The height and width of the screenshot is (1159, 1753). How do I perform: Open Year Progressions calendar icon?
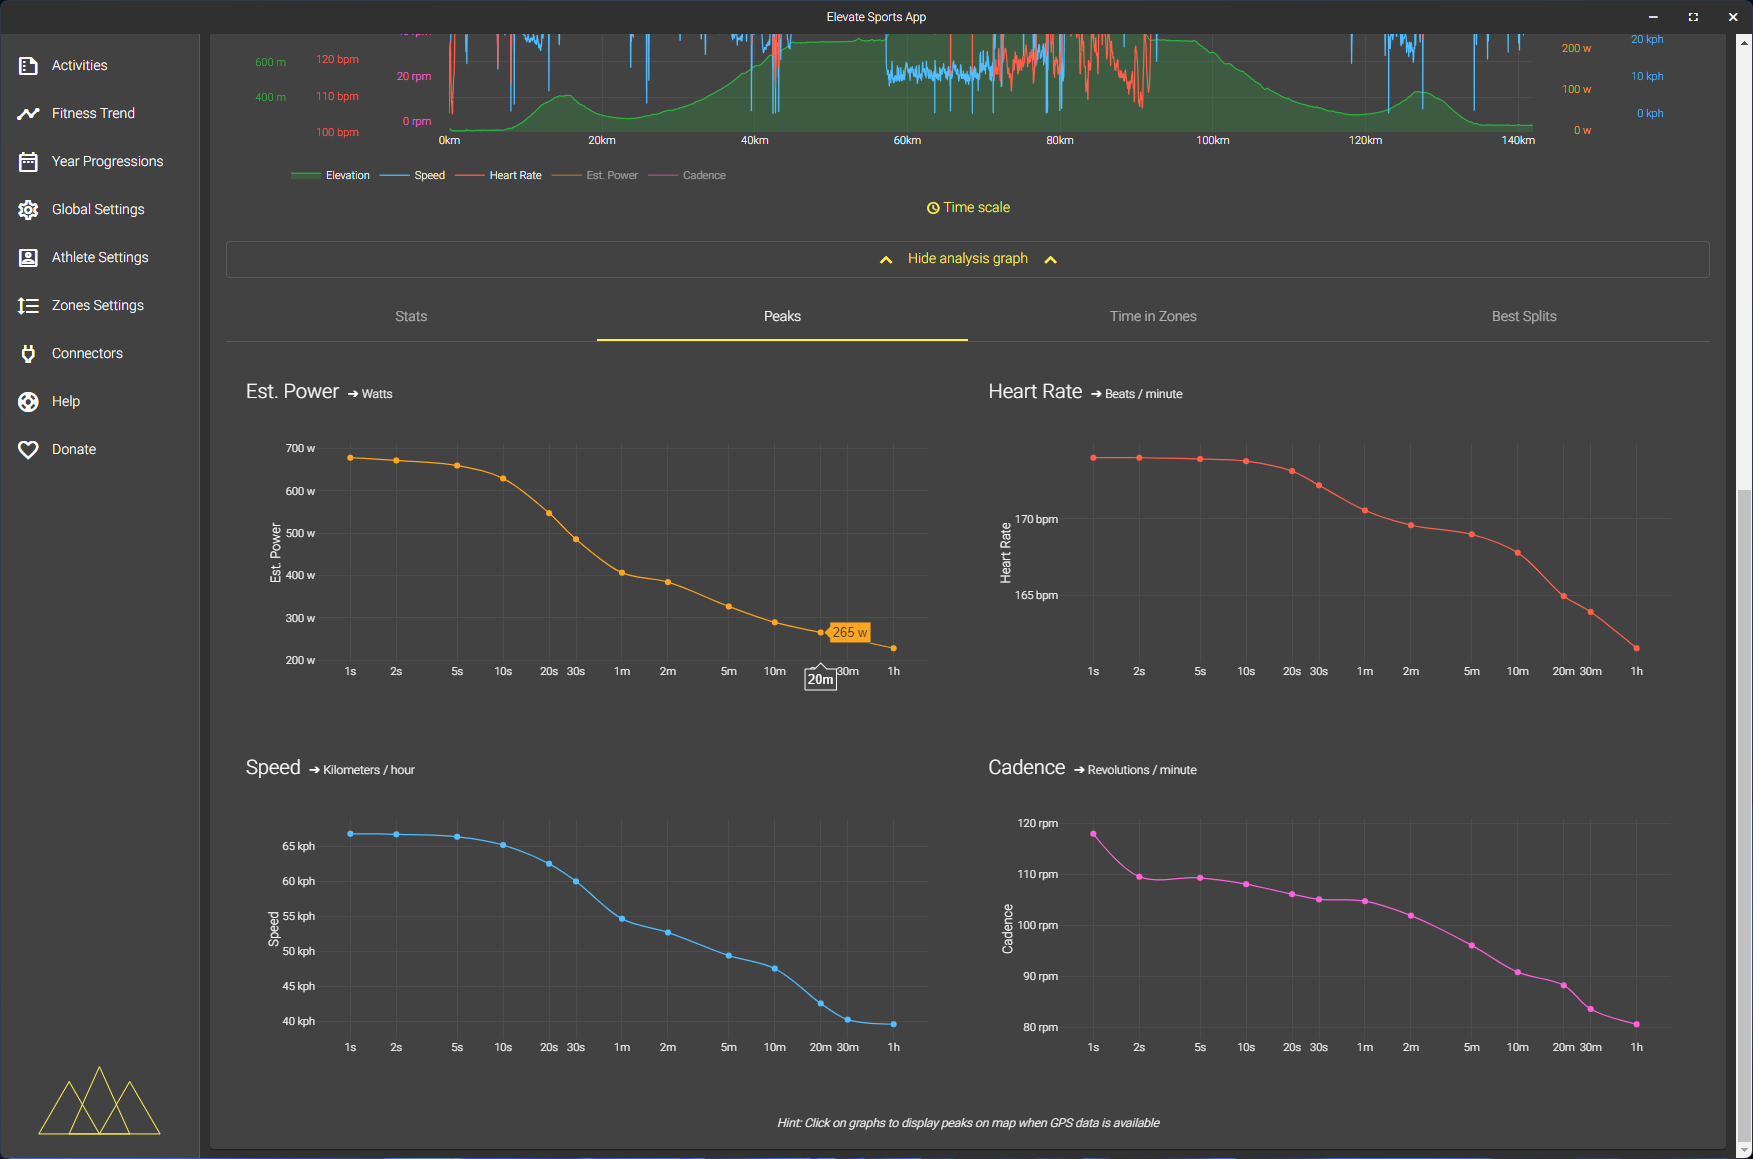pyautogui.click(x=28, y=161)
